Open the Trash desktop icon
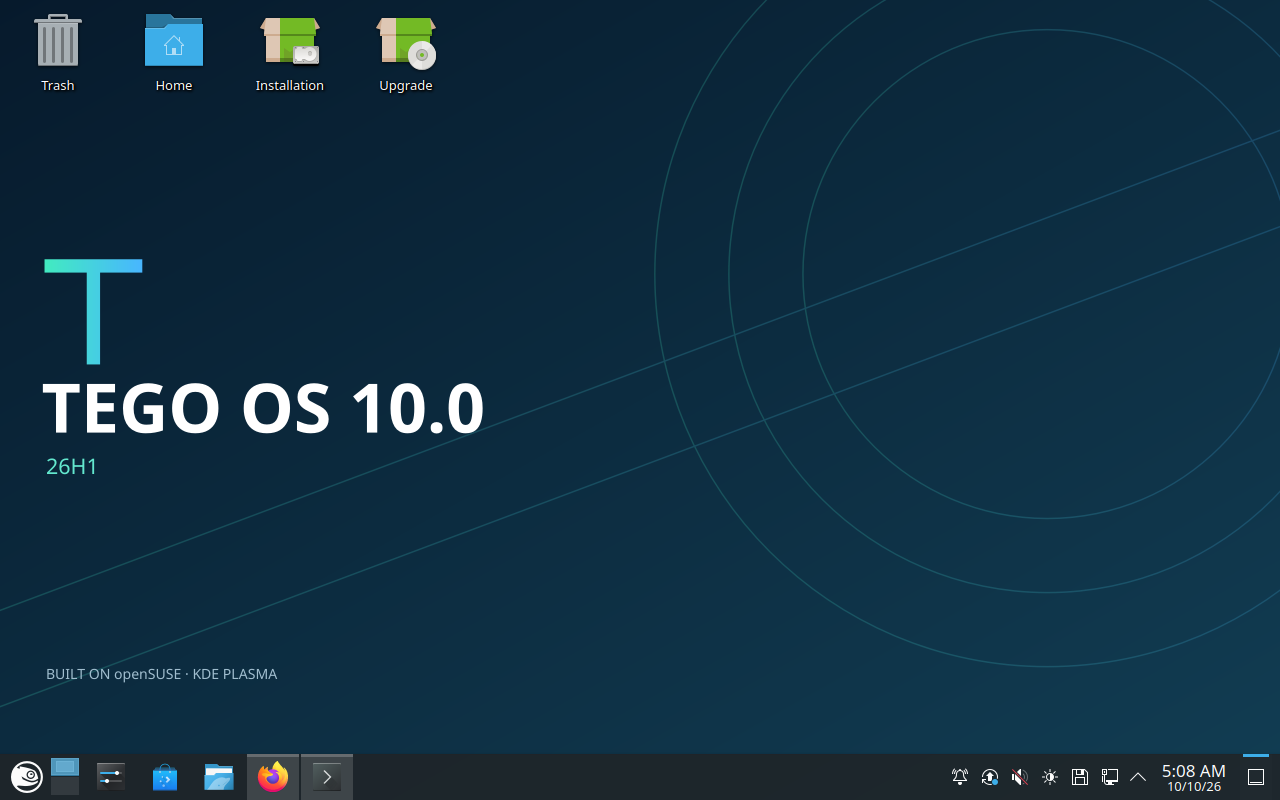Image resolution: width=1280 pixels, height=800 pixels. (57, 53)
